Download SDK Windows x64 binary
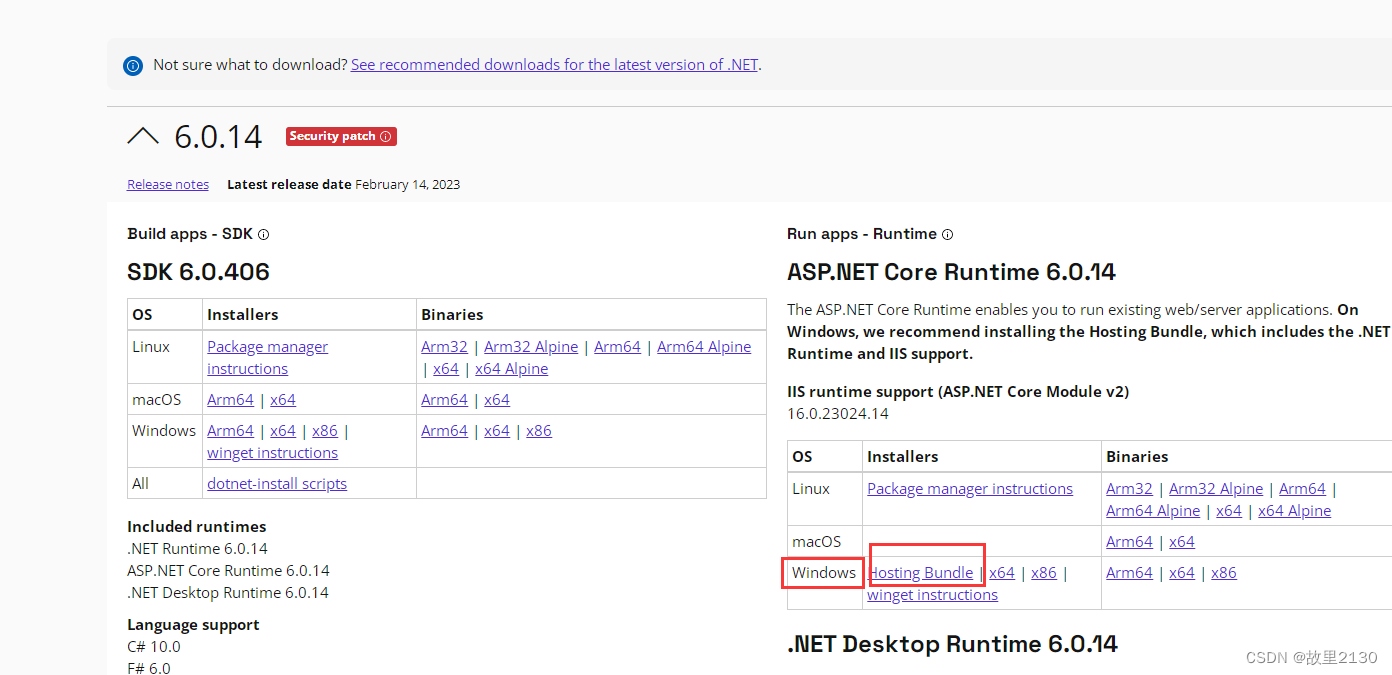 click(x=497, y=430)
